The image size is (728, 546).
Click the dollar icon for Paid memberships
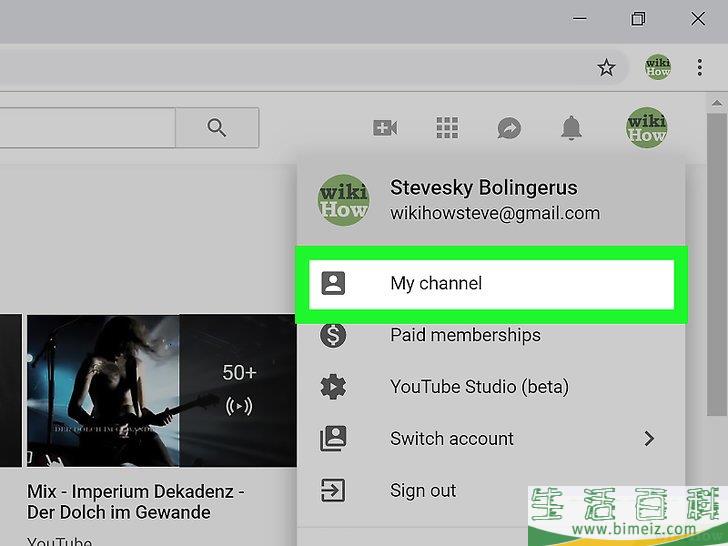333,335
